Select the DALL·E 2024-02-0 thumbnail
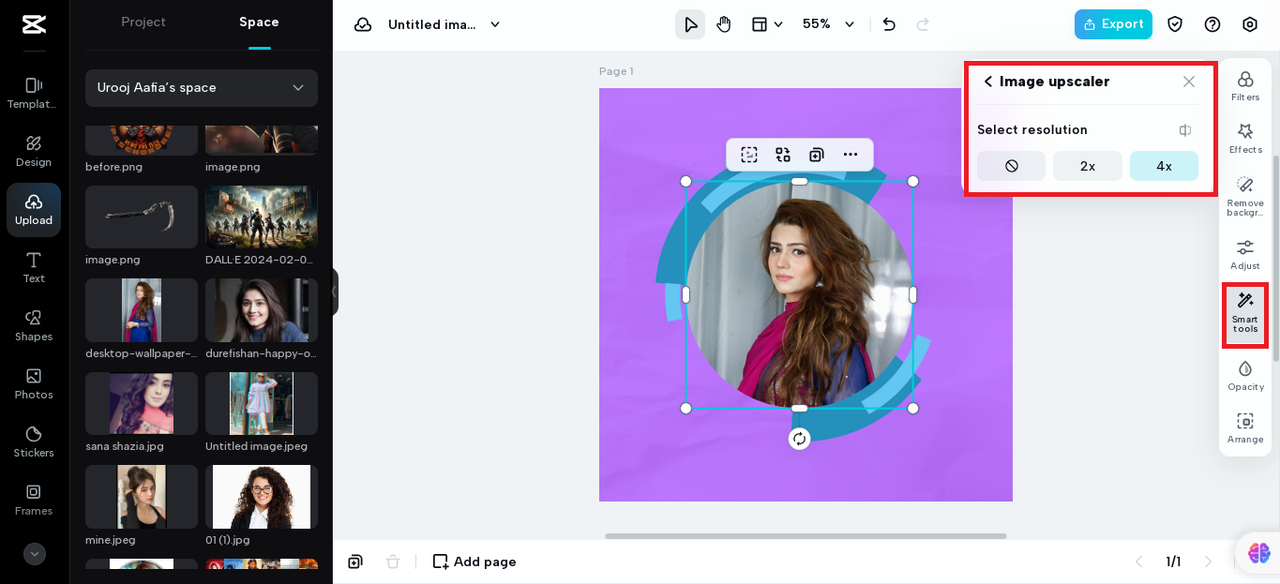Screen dimensions: 1280x584 261,217
